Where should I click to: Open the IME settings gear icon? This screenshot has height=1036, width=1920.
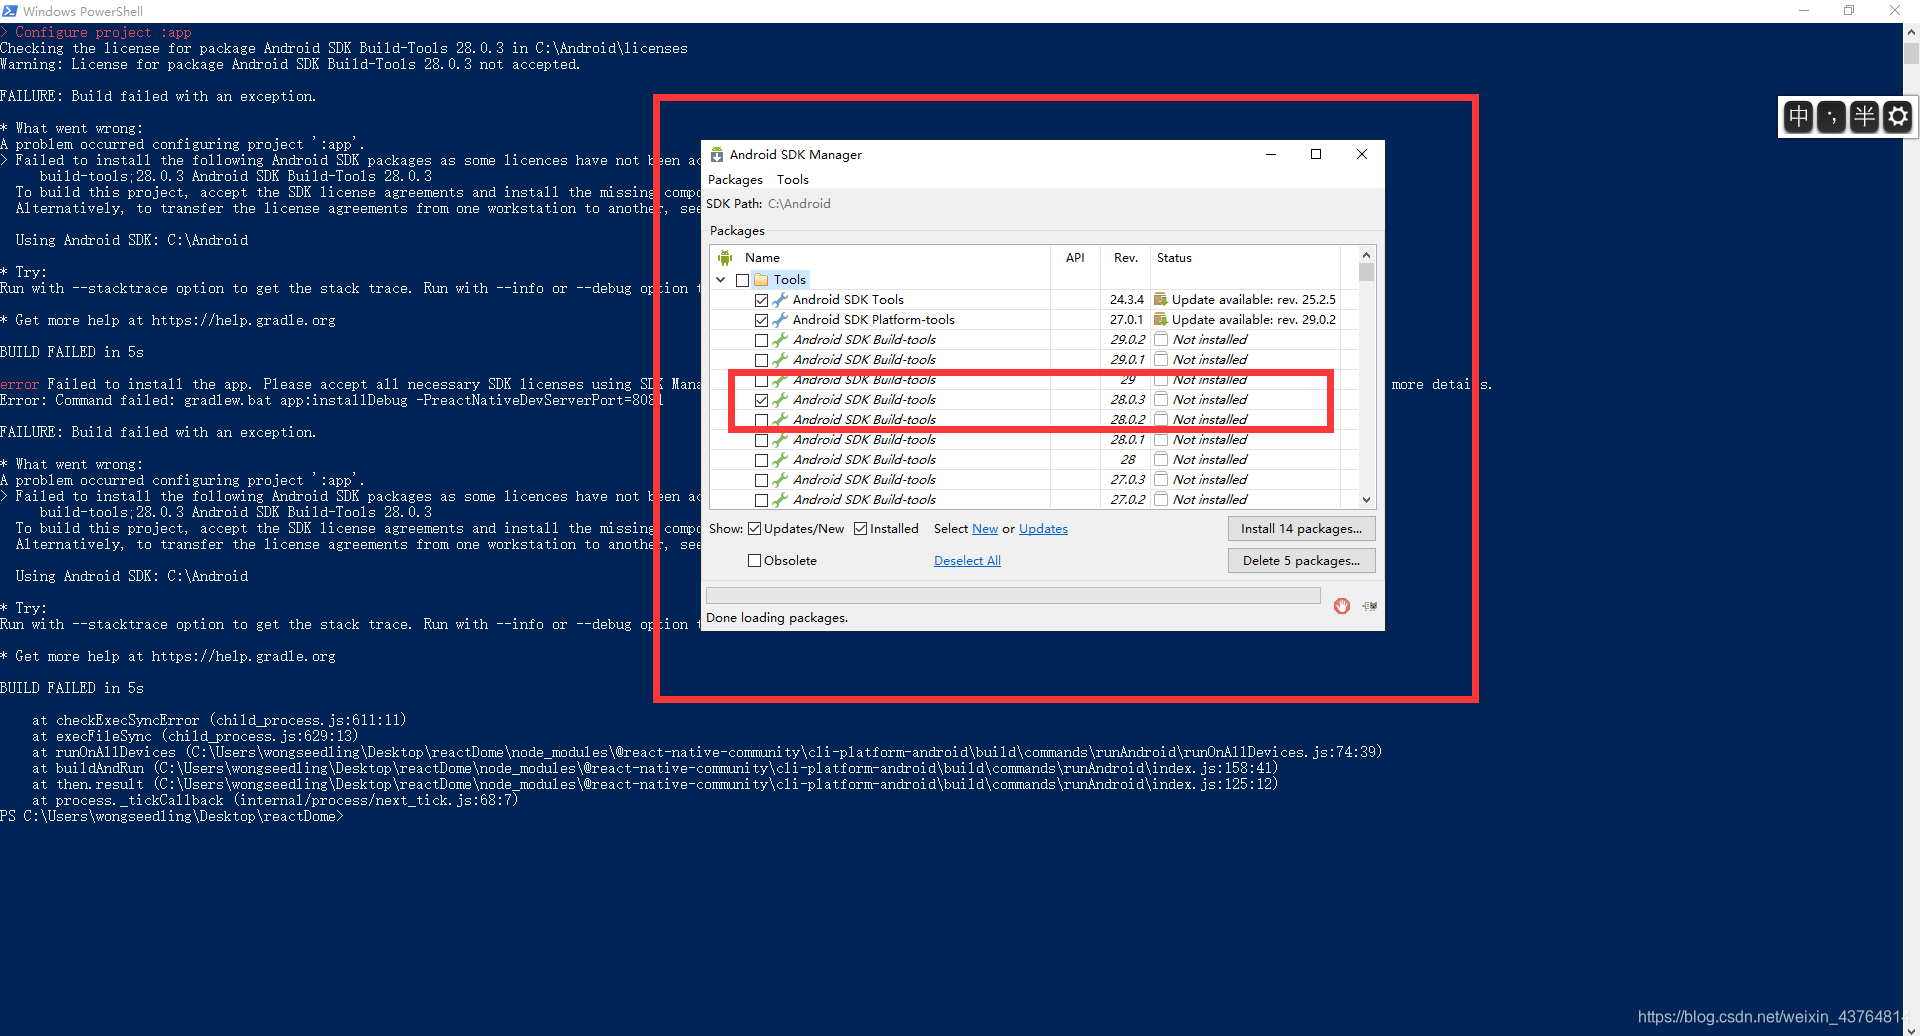[1897, 117]
